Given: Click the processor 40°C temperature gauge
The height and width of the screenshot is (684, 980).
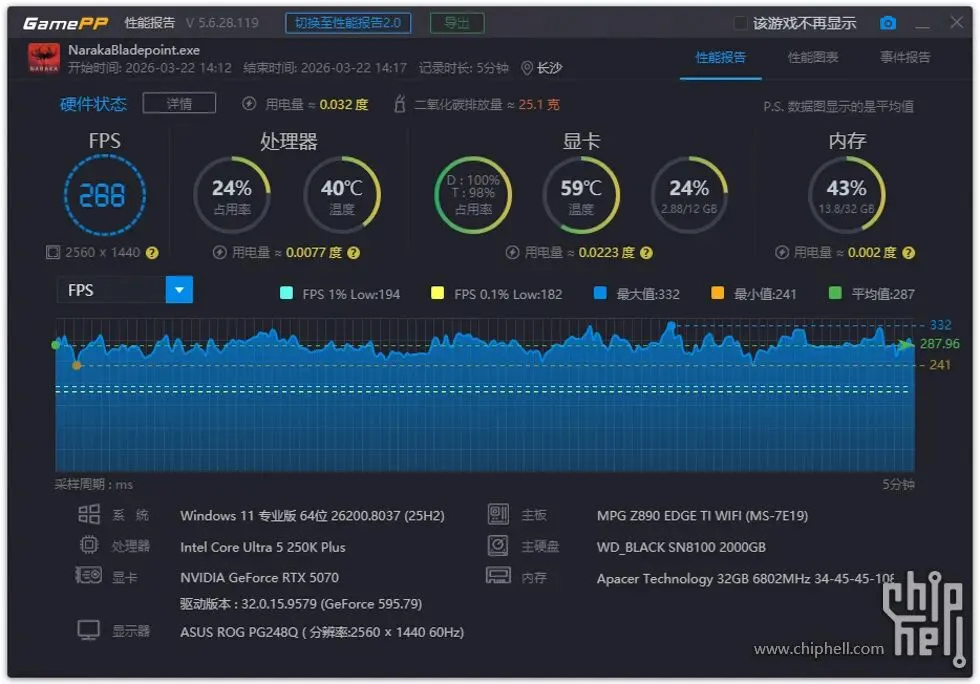Looking at the screenshot, I should pyautogui.click(x=342, y=195).
